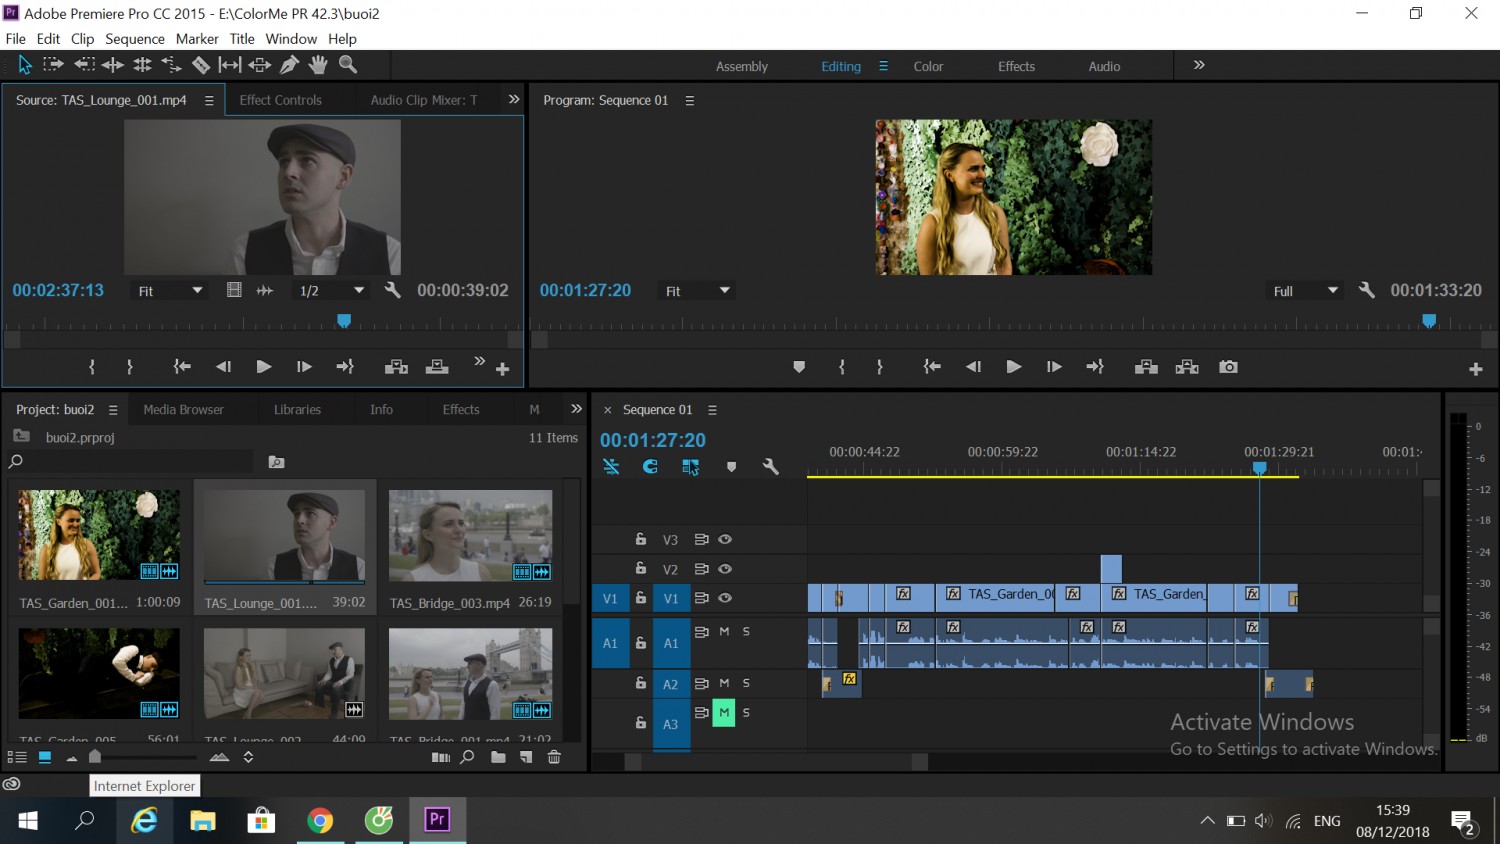Open Source Monitor Fit zoom dropdown
The height and width of the screenshot is (844, 1500).
(x=170, y=291)
